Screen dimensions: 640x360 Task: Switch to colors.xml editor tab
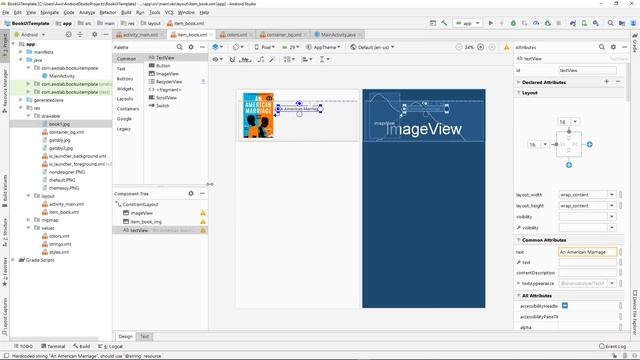coord(235,35)
